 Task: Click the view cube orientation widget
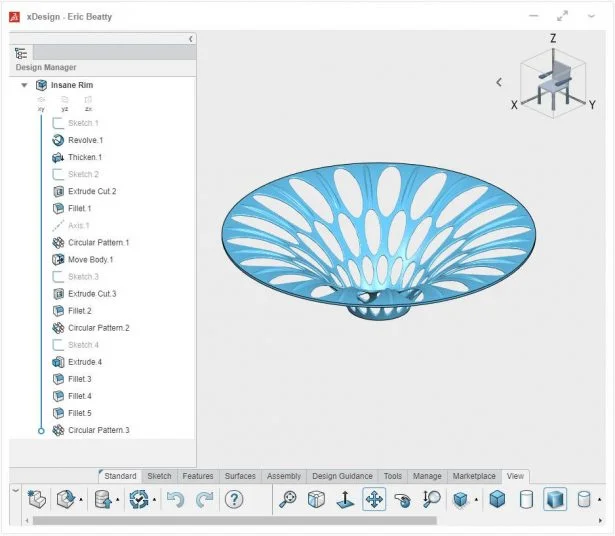(554, 82)
